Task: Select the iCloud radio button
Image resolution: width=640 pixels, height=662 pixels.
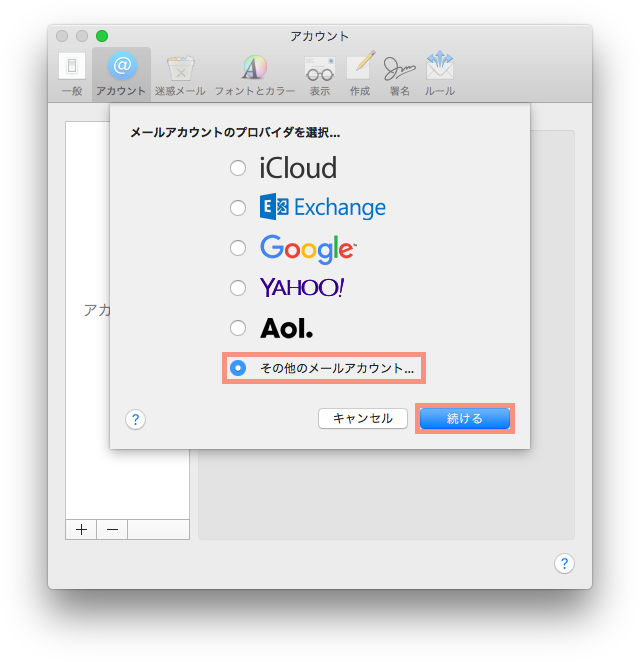Action: [x=238, y=168]
